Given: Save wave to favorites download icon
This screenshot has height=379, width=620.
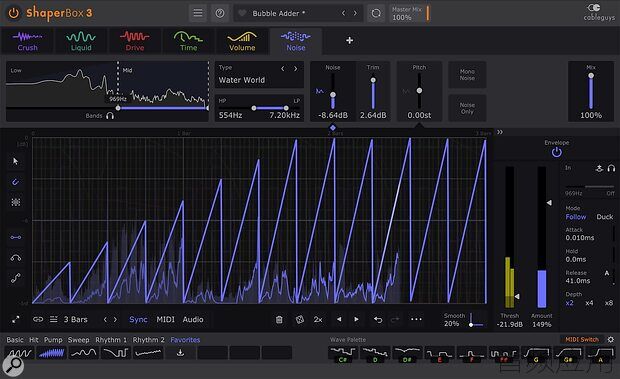Looking at the screenshot, I should point(180,353).
